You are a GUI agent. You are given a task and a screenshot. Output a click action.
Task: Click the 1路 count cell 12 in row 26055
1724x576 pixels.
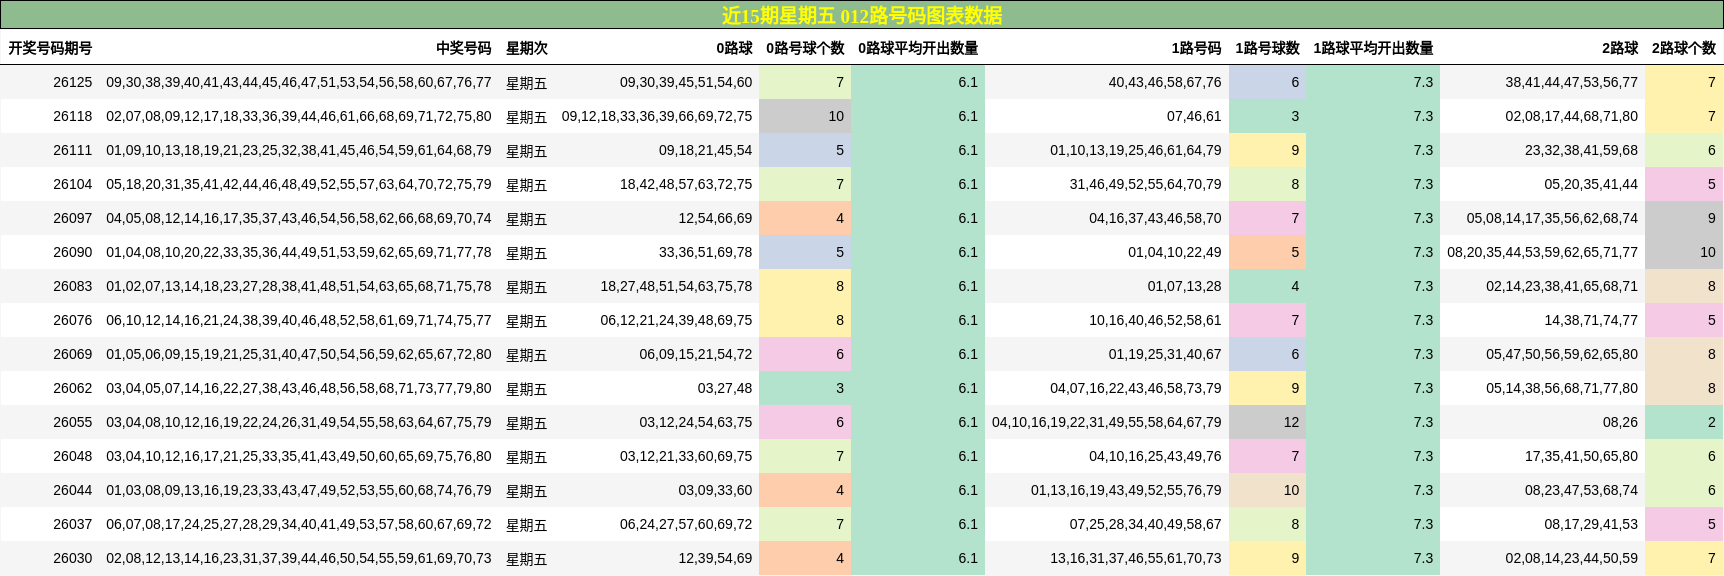coord(1267,422)
